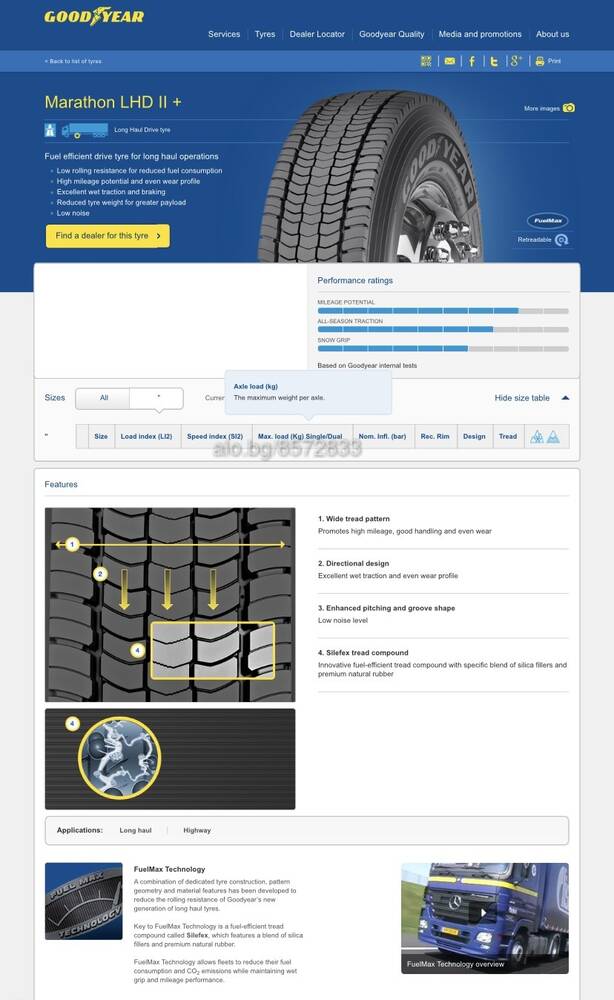Sort by Size column header
This screenshot has height=1000, width=614.
click(101, 437)
